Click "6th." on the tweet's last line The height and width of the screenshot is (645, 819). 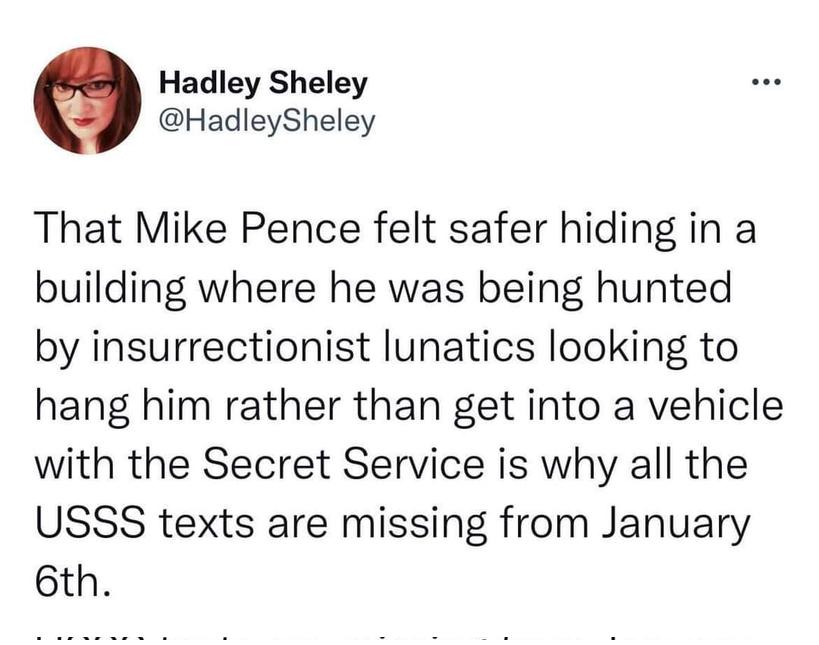click(x=74, y=581)
